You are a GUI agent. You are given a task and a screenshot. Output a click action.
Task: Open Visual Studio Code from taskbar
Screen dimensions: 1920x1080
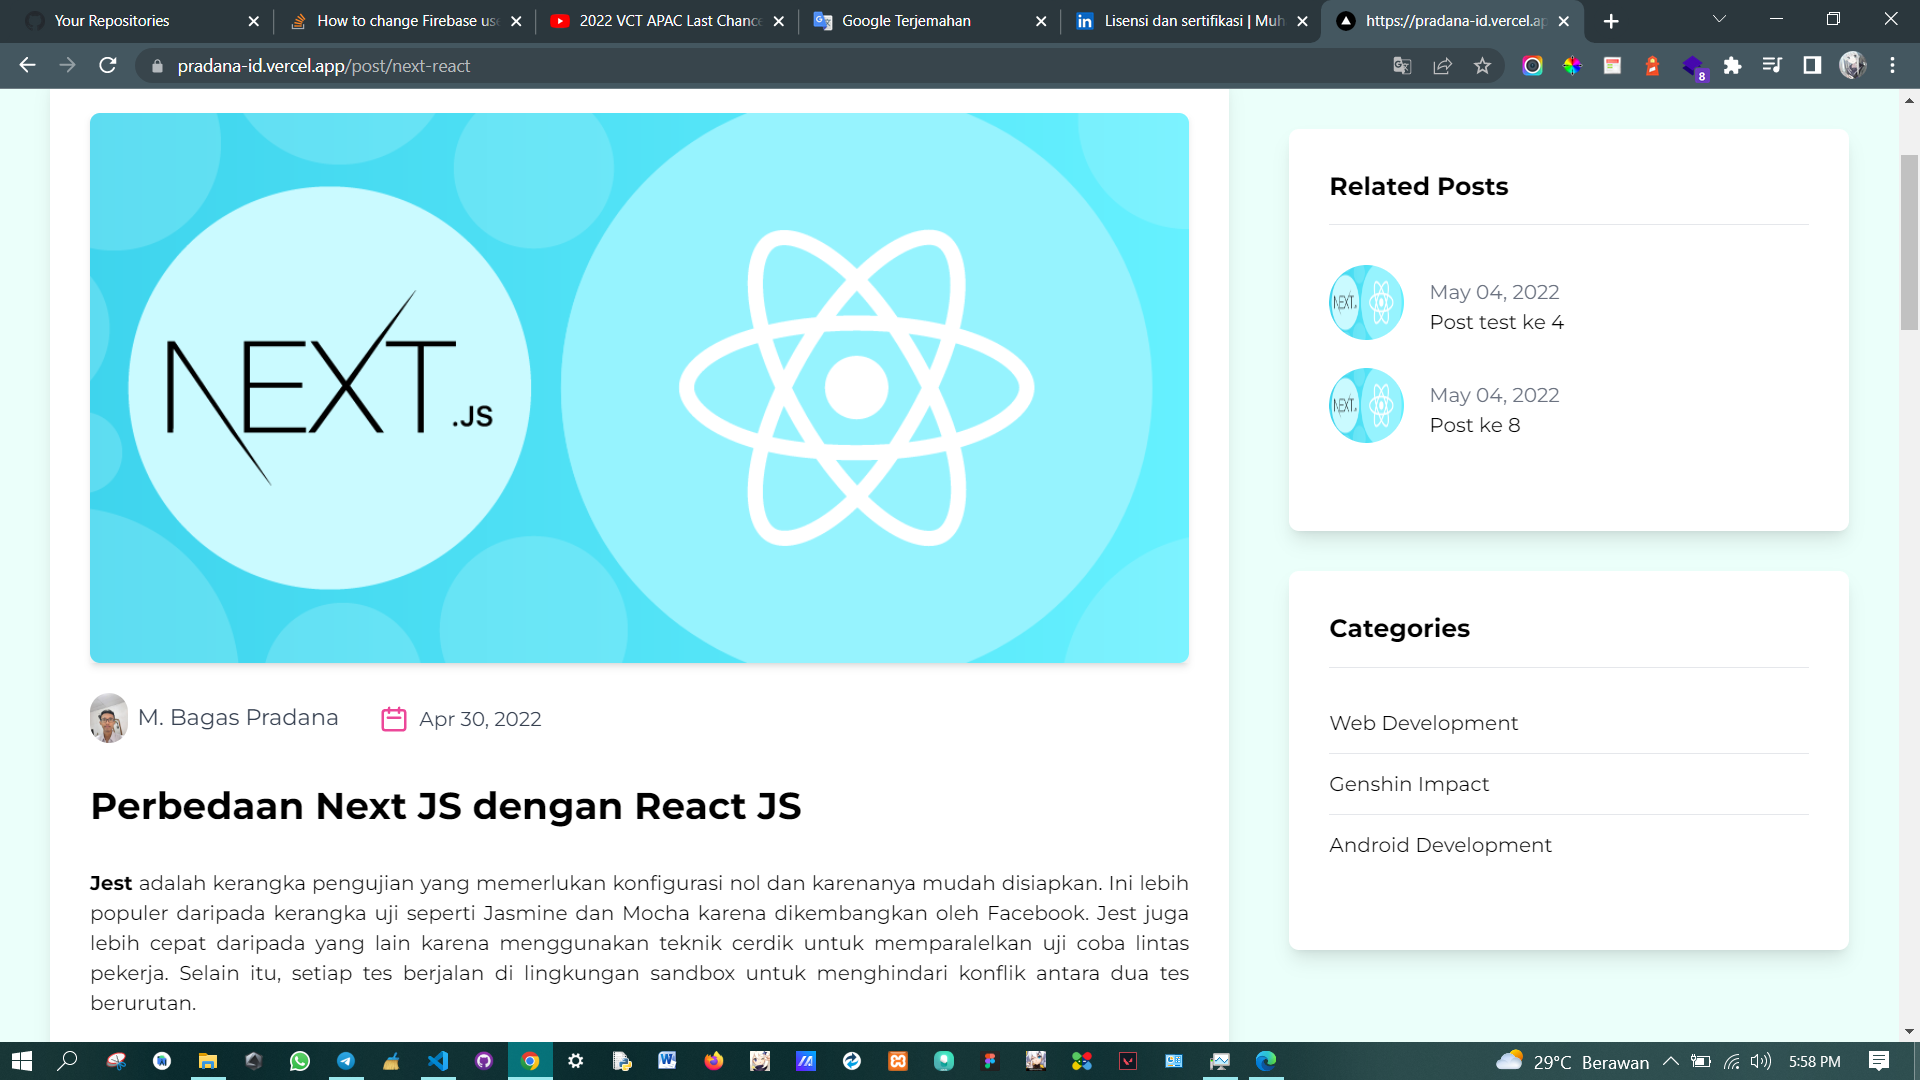coord(437,1061)
